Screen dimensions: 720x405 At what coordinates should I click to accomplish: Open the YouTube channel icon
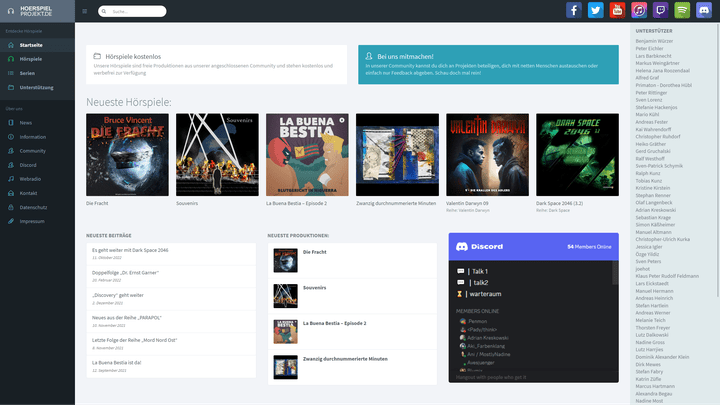(617, 10)
